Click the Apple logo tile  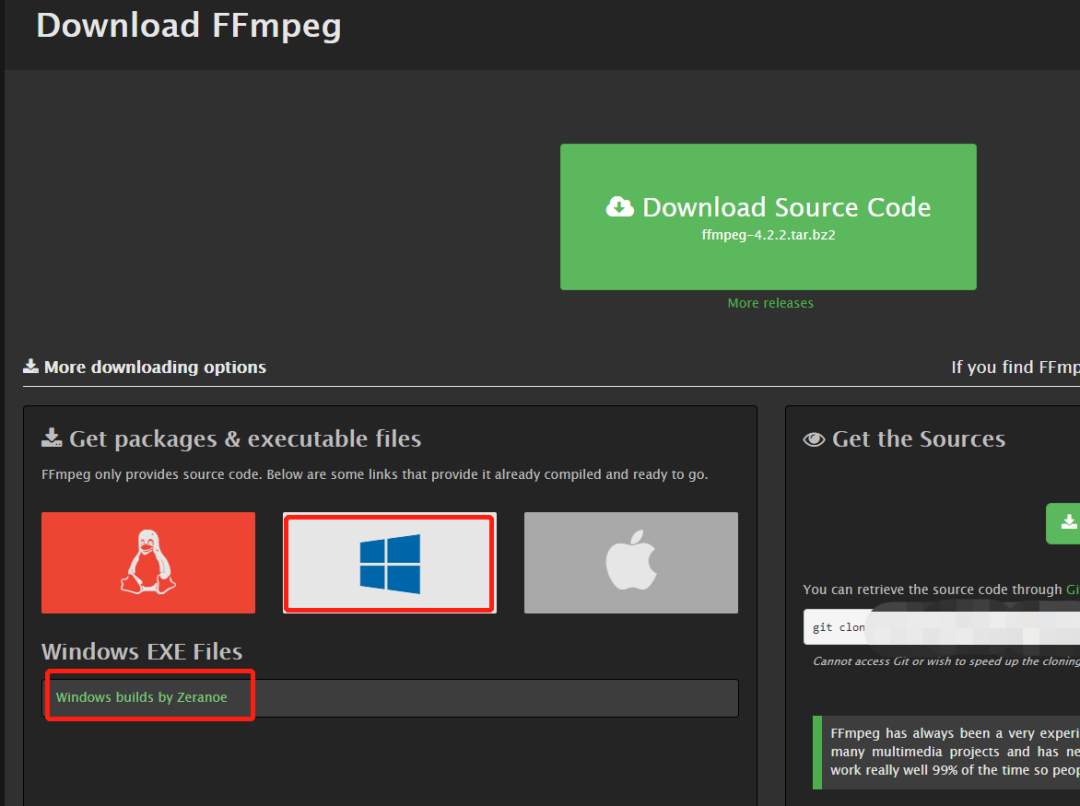click(631, 563)
